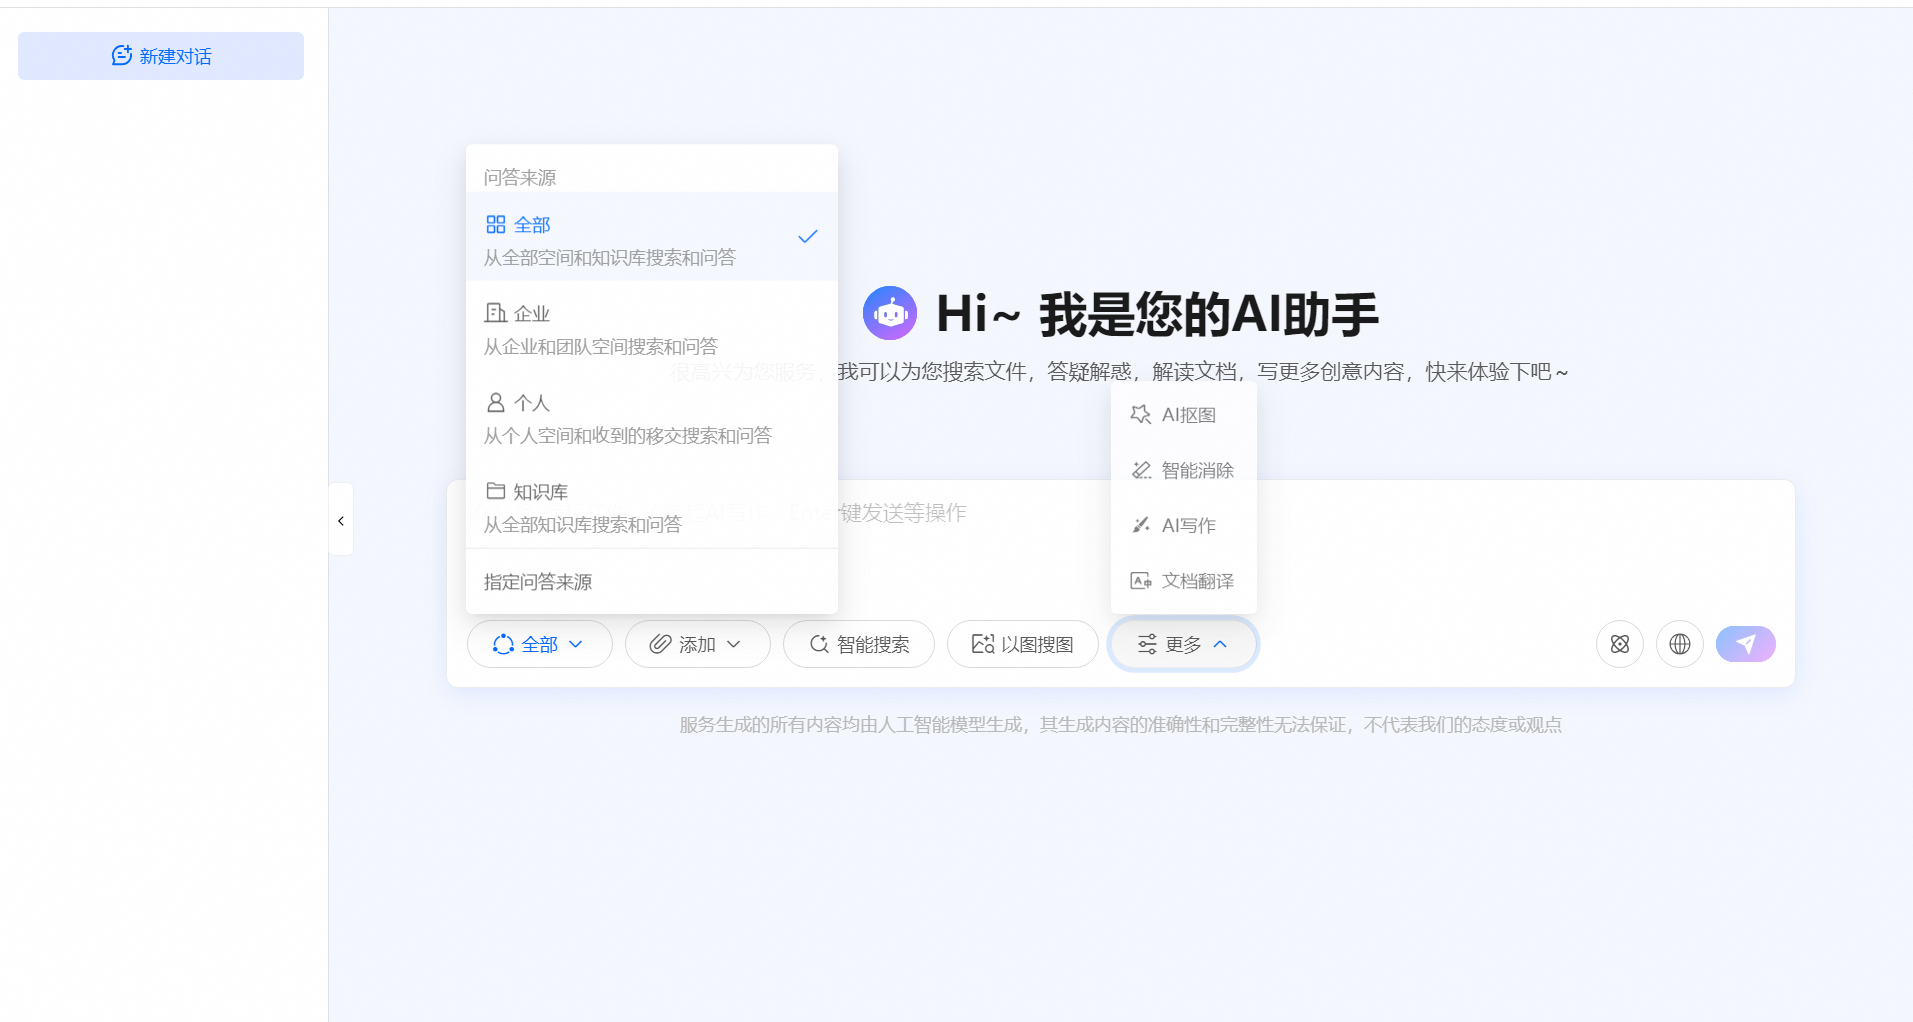
Task: Click the folder icon beside 知识库
Action: [495, 491]
